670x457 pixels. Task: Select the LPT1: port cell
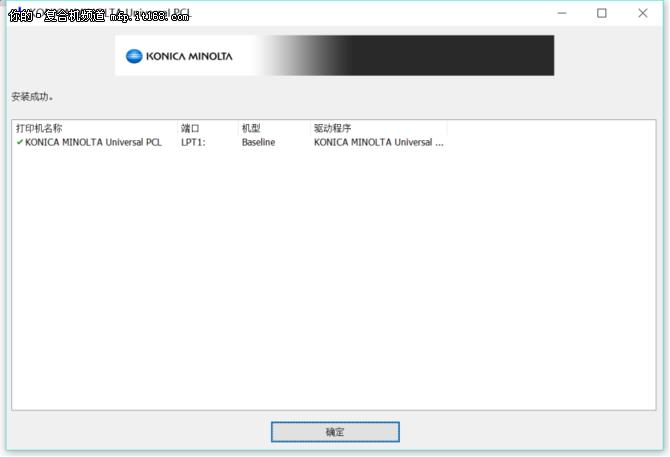[x=193, y=142]
